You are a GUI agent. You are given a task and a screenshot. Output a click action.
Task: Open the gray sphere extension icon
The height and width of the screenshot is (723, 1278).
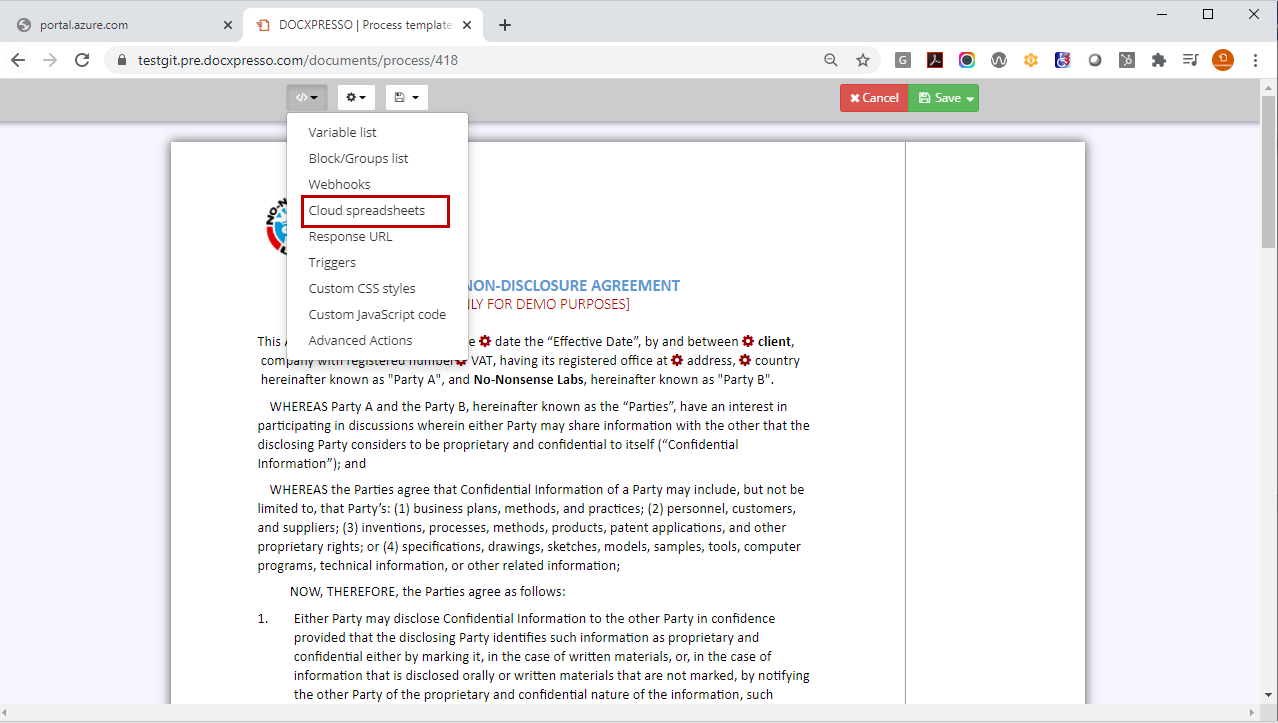click(x=1095, y=60)
